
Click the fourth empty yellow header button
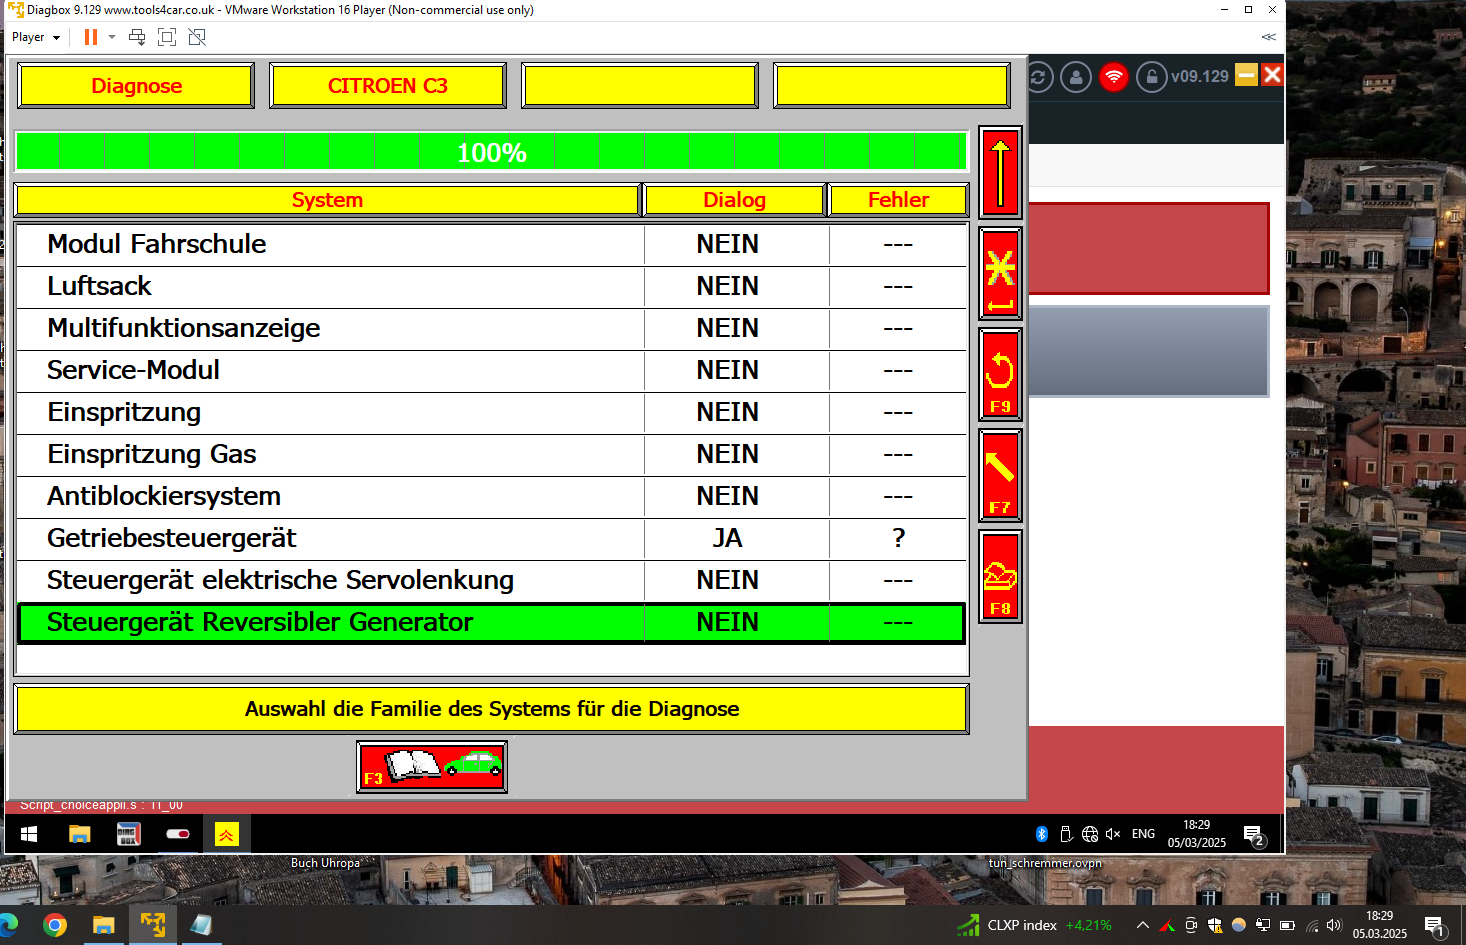892,86
